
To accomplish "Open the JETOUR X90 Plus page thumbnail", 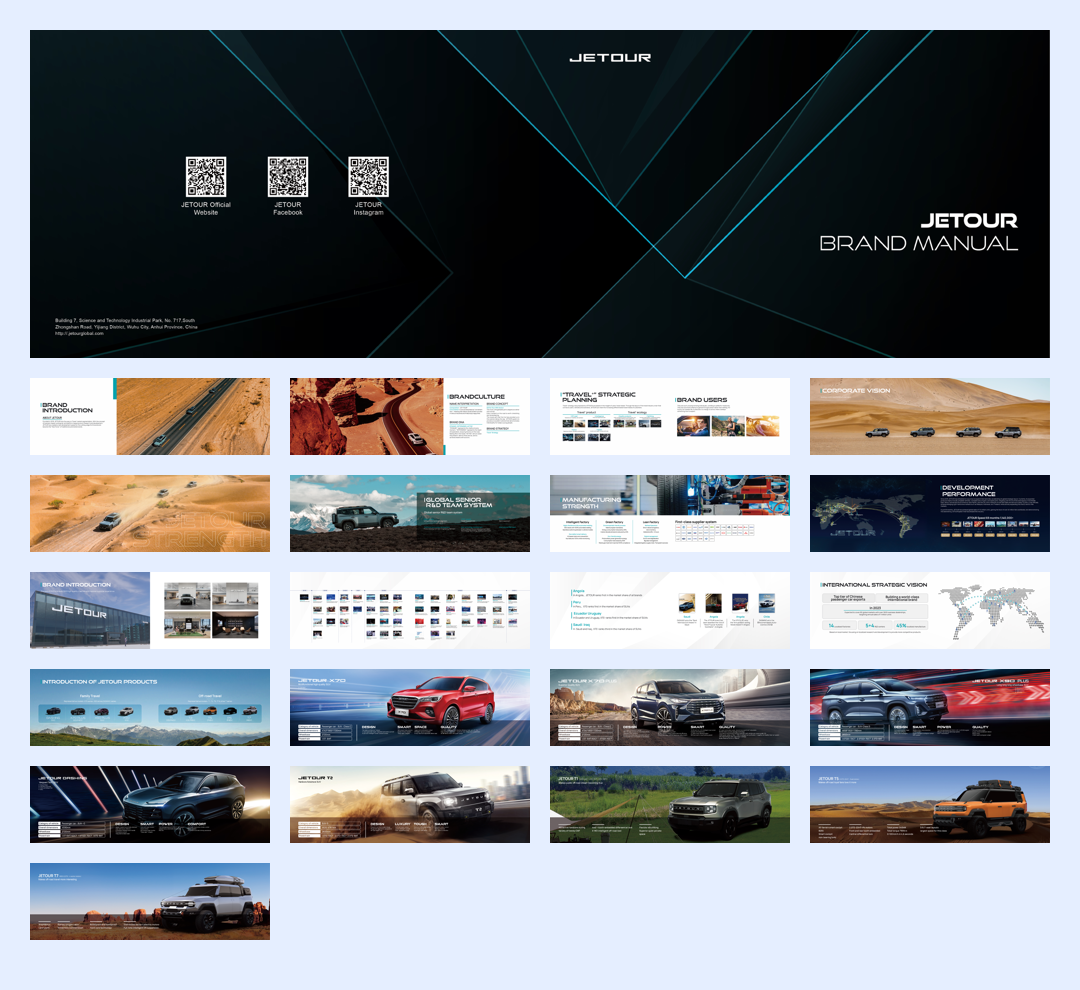I will pos(930,707).
